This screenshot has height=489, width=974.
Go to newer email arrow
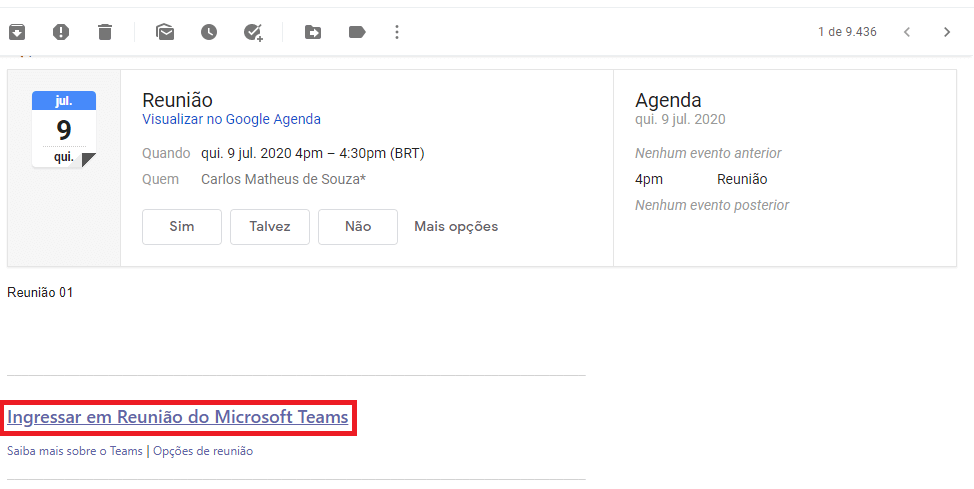tap(907, 32)
